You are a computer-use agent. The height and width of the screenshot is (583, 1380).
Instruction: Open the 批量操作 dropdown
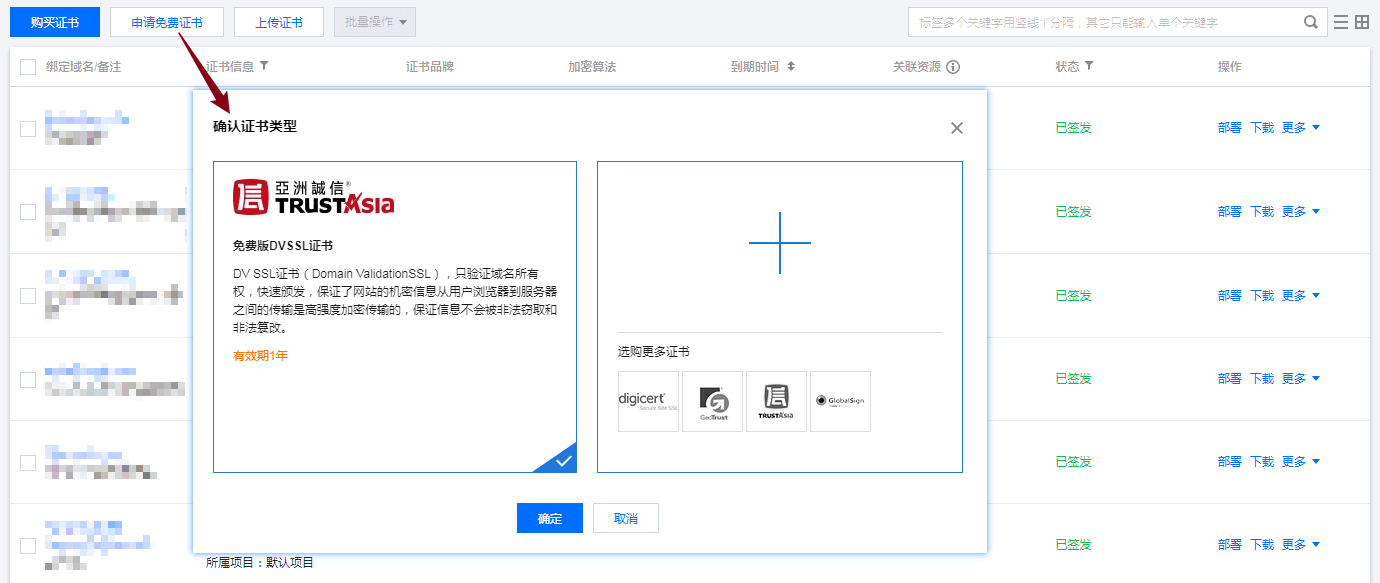tap(375, 22)
